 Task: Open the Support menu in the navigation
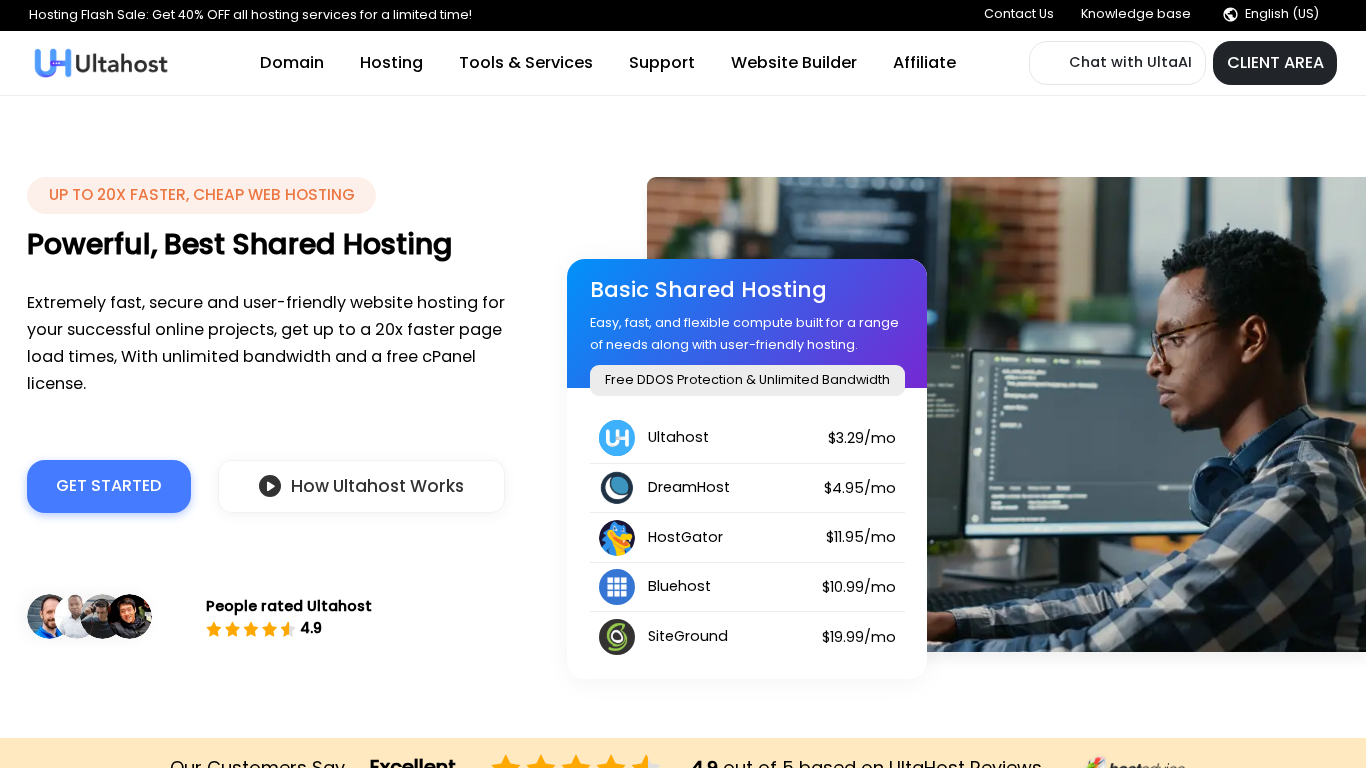661,62
